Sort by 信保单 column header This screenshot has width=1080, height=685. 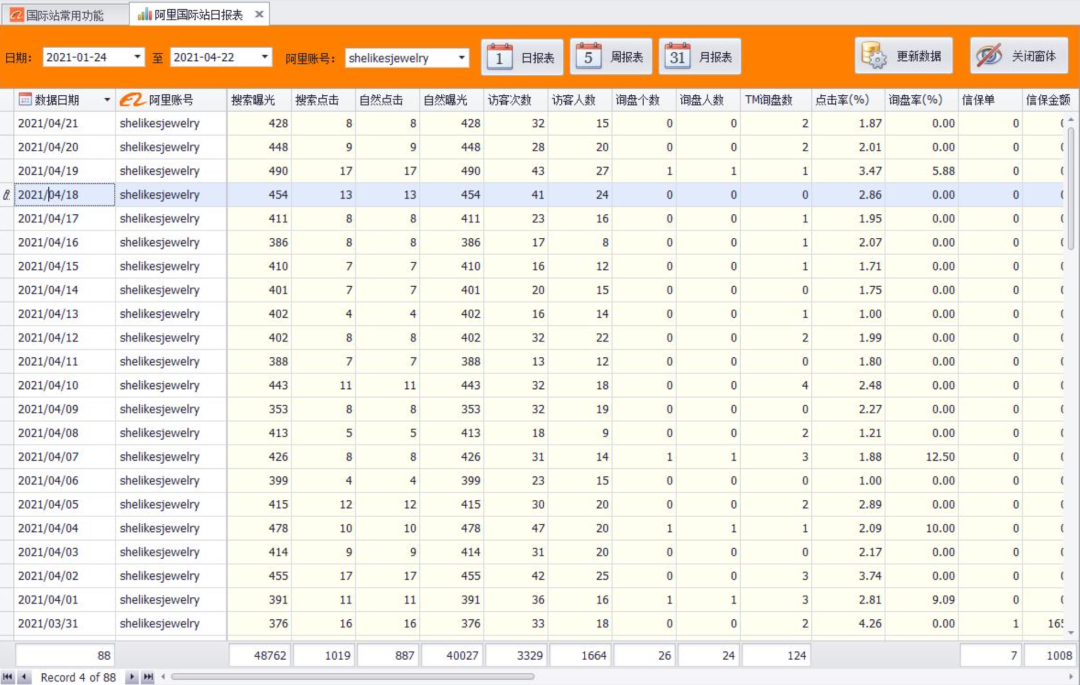[989, 100]
